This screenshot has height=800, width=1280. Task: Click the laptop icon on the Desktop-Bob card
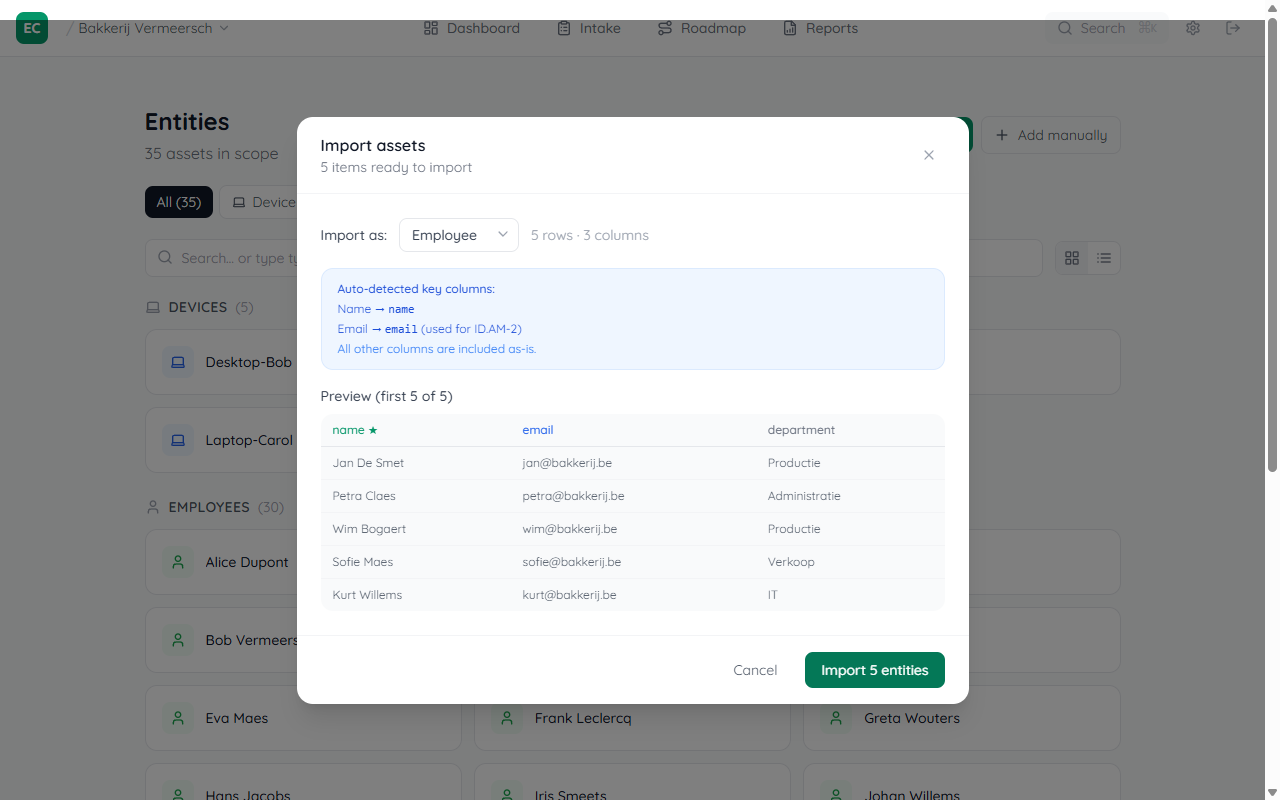tap(178, 362)
